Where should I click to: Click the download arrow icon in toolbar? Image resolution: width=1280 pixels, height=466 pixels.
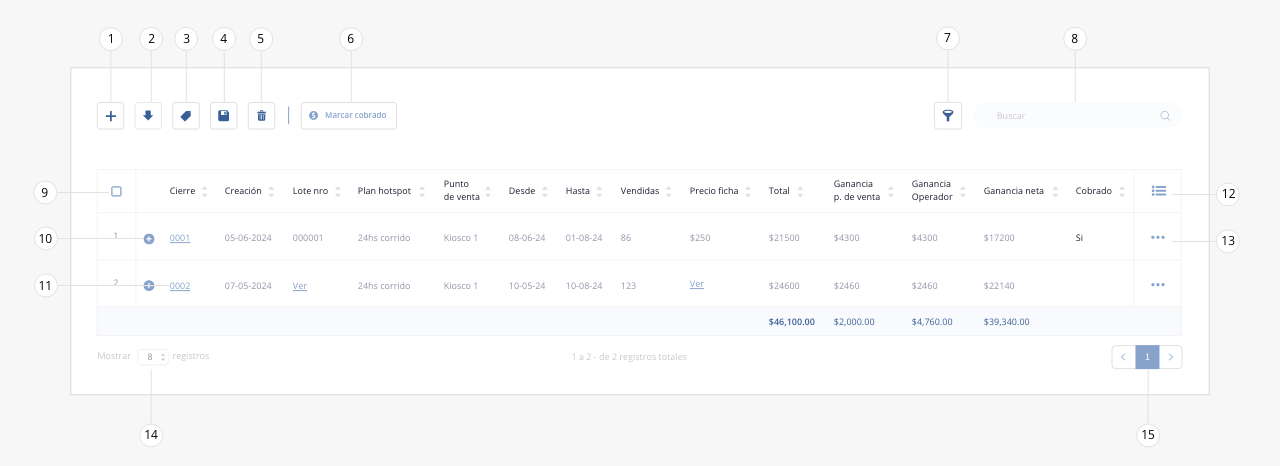(148, 116)
